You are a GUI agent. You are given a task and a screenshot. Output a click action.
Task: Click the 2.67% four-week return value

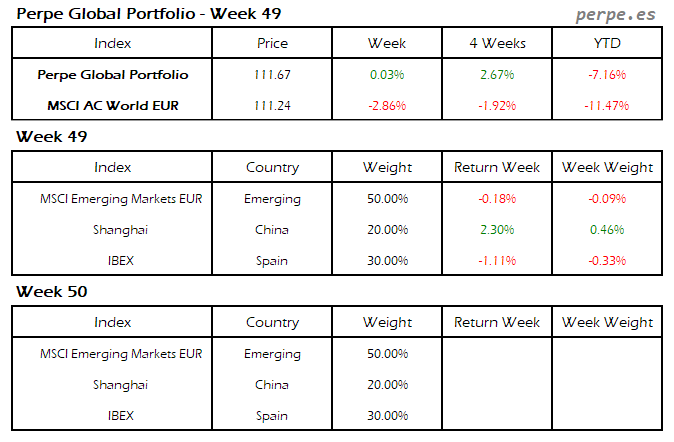[x=497, y=75]
